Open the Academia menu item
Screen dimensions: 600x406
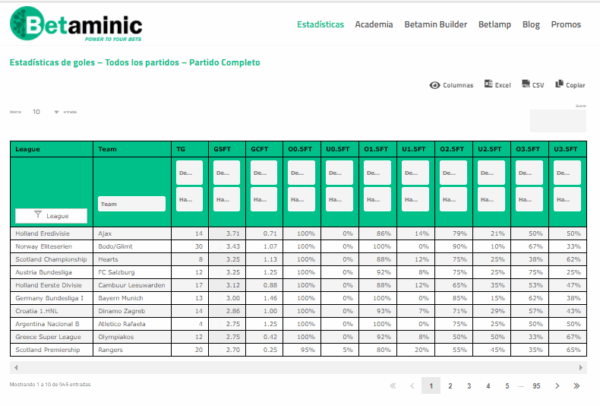[x=374, y=24]
